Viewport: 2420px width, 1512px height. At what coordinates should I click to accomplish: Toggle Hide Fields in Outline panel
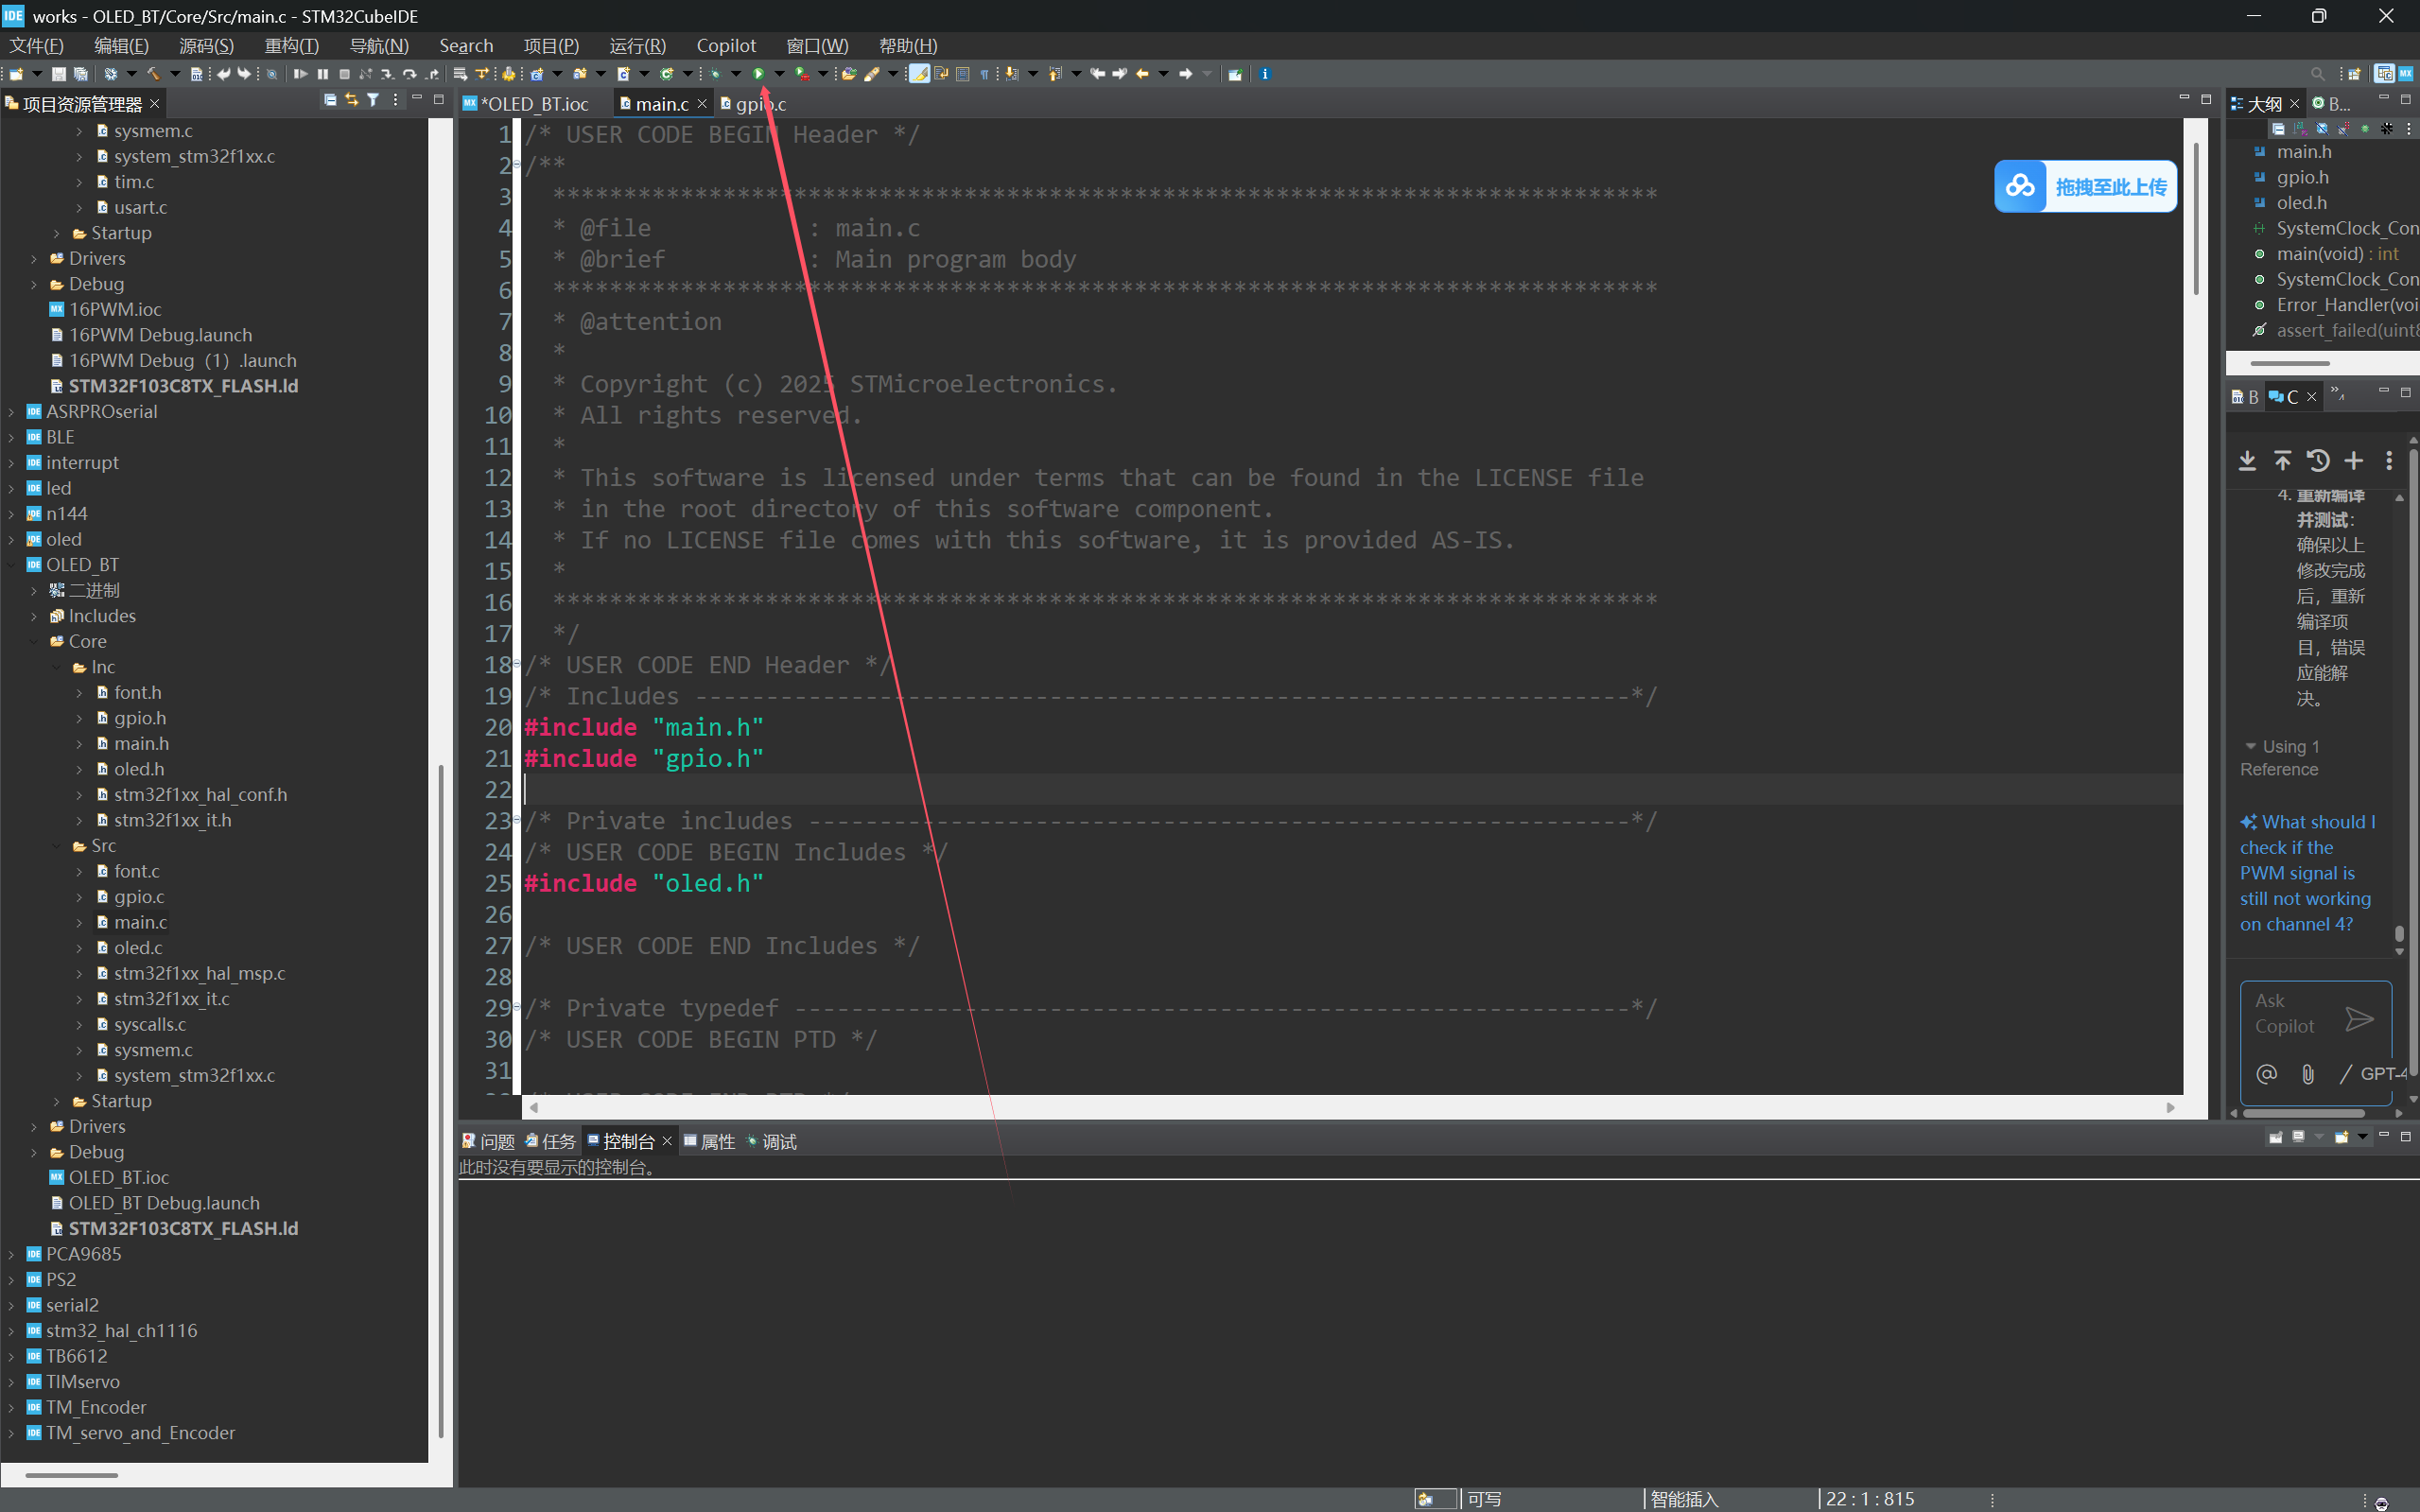(x=2322, y=129)
